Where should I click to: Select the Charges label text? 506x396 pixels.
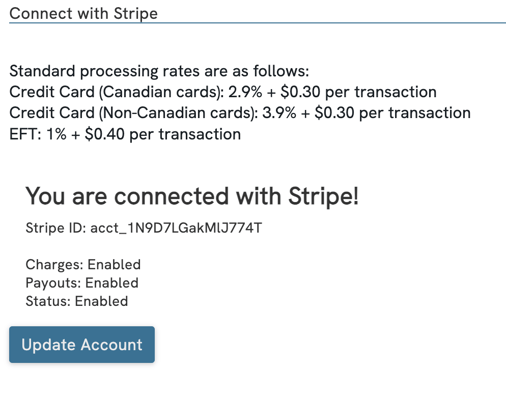point(54,265)
